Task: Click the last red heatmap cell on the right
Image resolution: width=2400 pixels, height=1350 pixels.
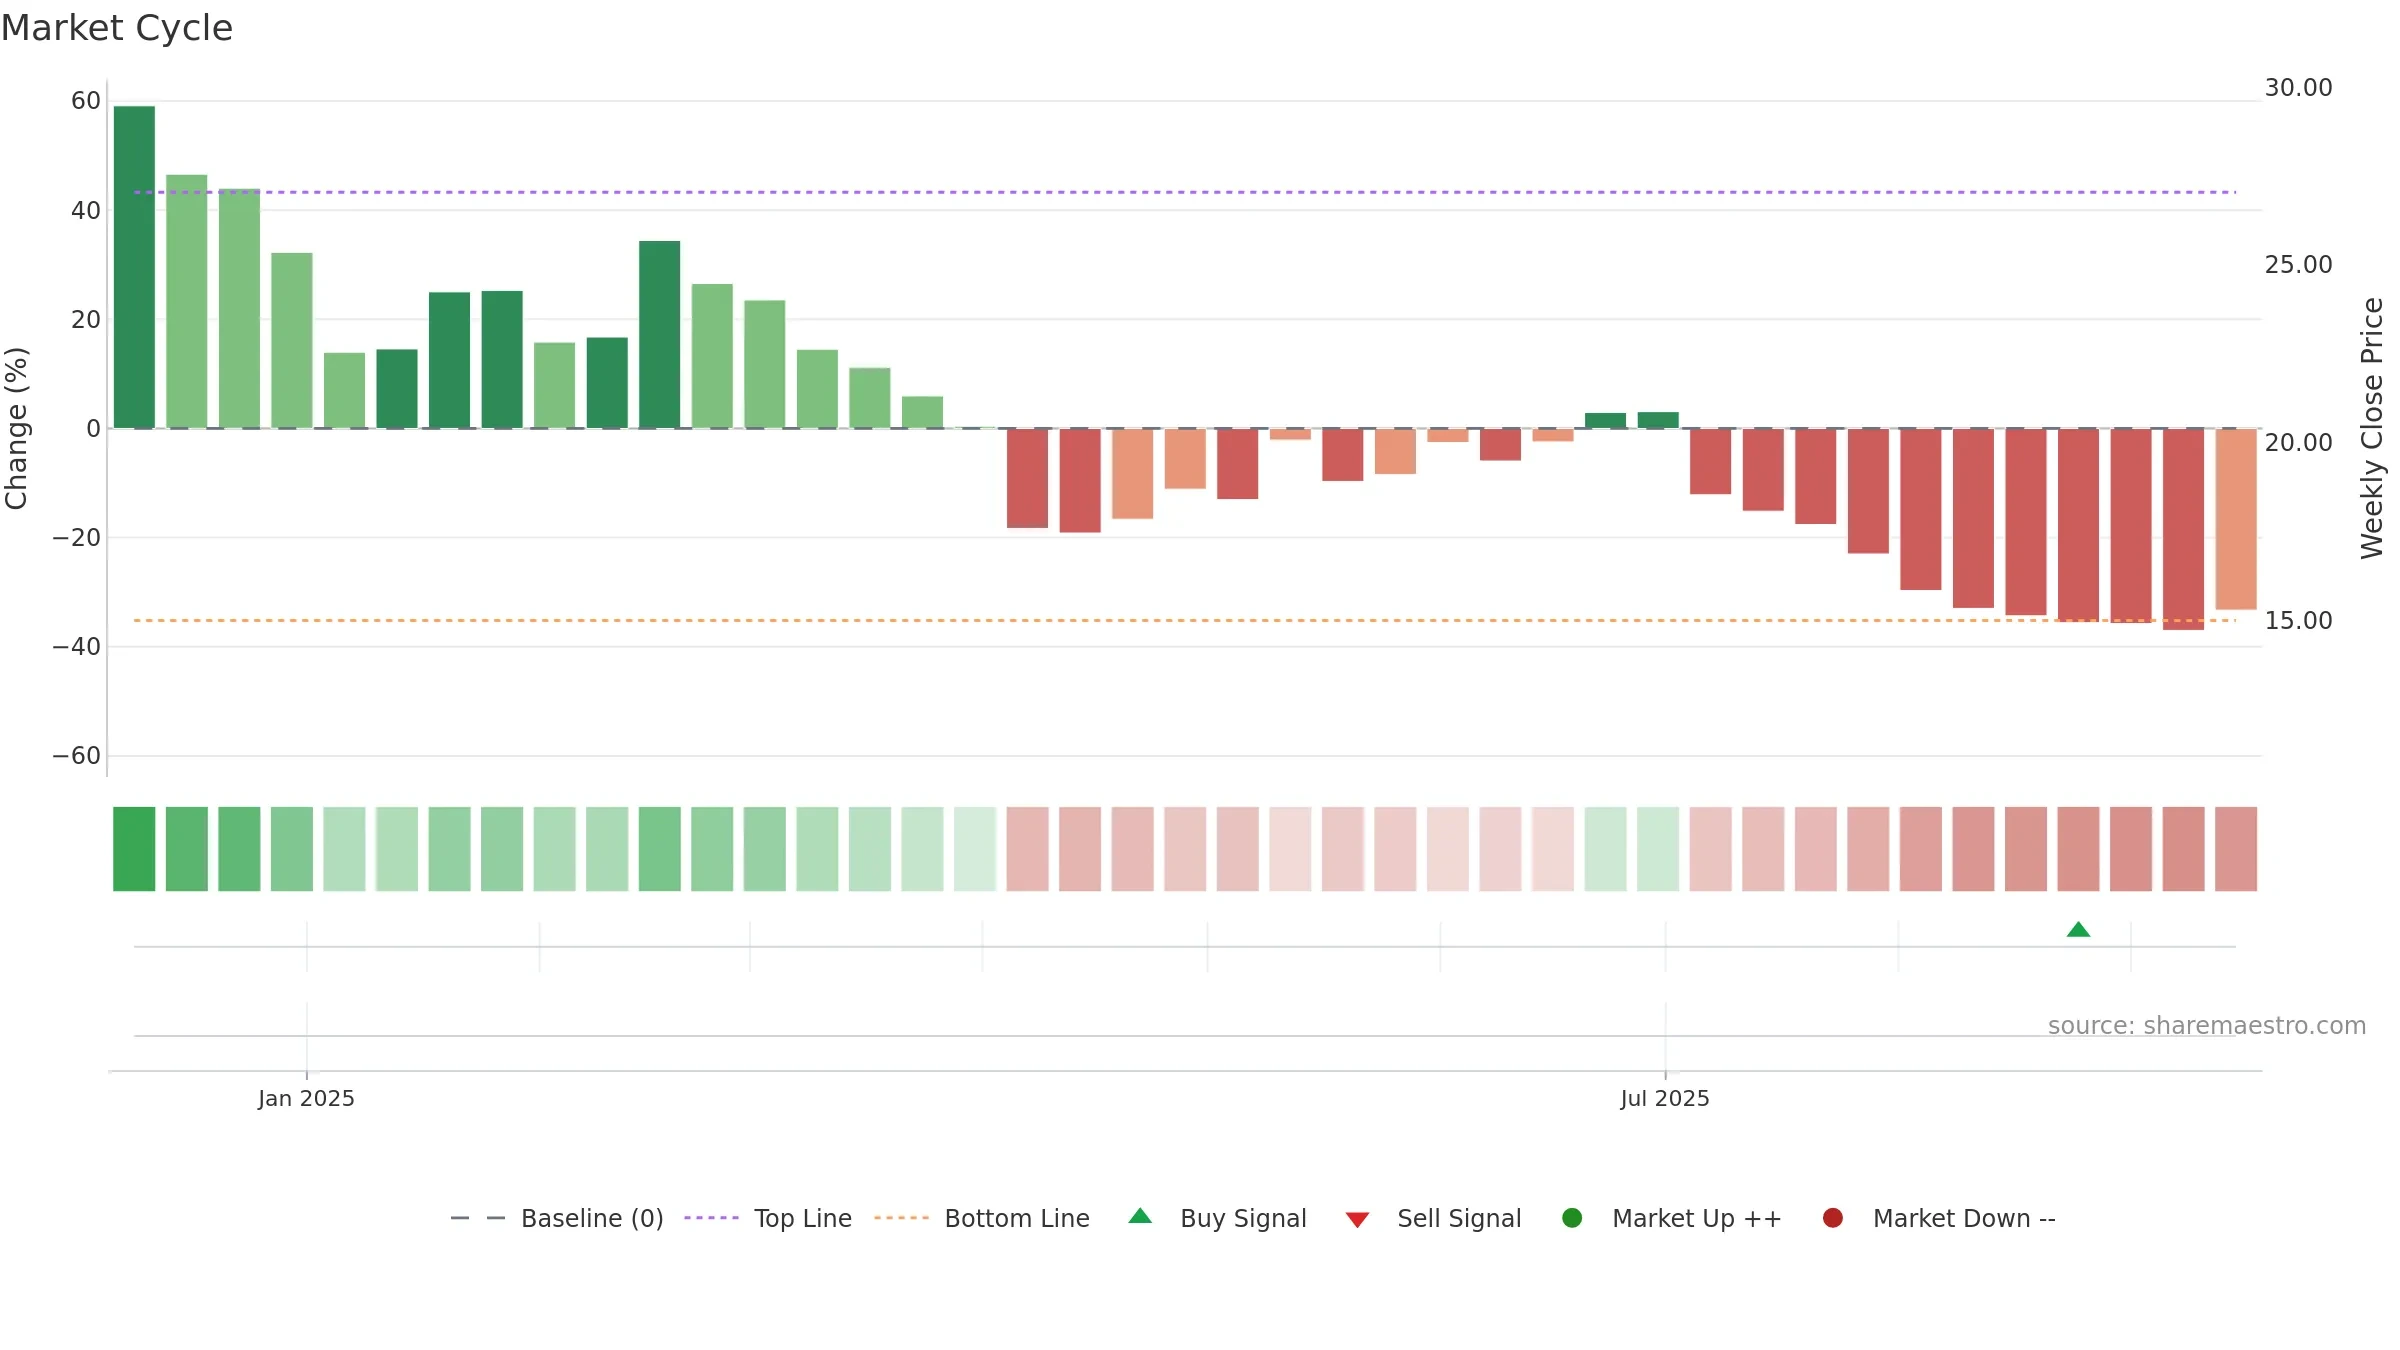Action: tap(2236, 849)
